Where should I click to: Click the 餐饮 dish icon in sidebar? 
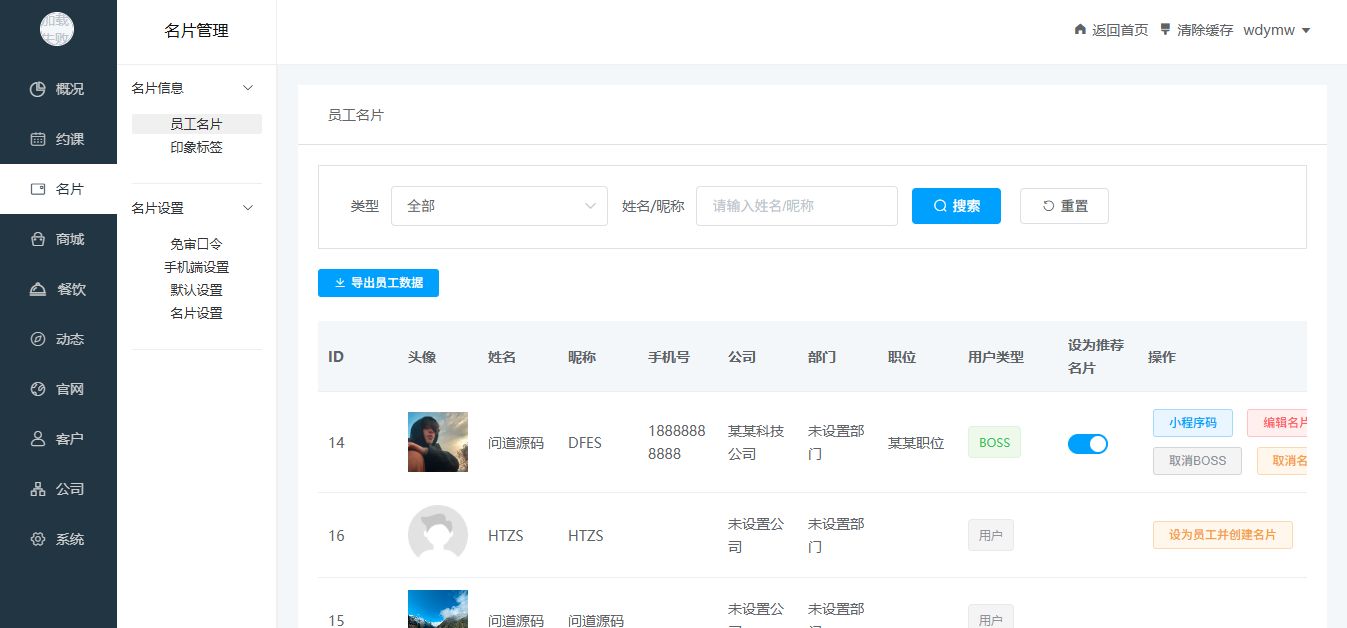38,289
